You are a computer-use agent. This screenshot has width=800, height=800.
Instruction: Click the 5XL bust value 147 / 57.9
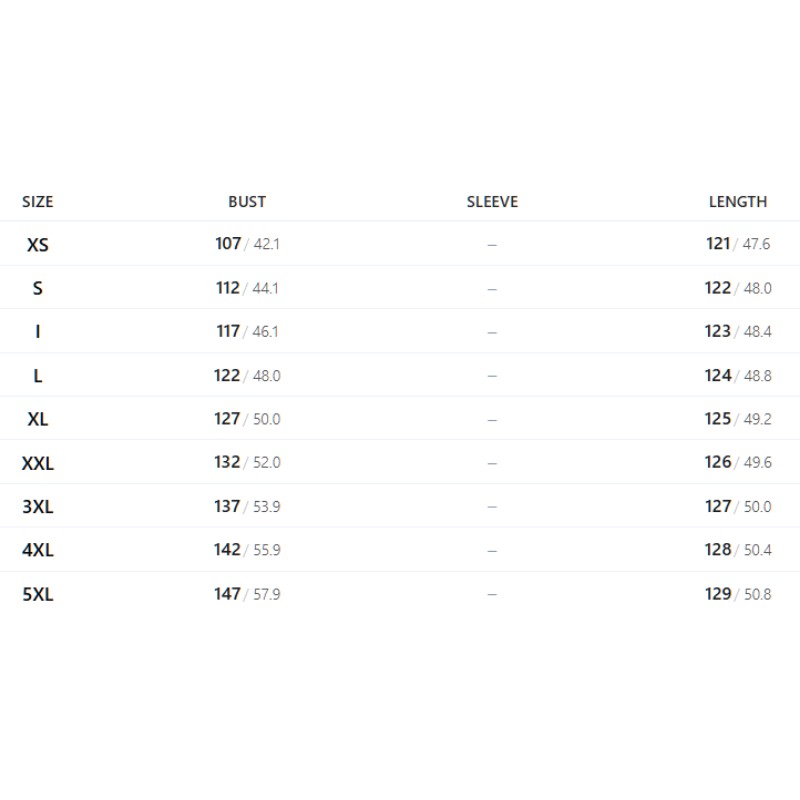pos(247,594)
